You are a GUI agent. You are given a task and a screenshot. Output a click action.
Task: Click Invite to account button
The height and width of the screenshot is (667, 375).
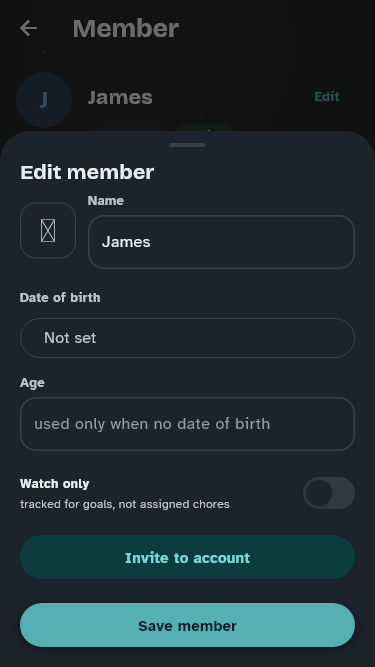(188, 557)
